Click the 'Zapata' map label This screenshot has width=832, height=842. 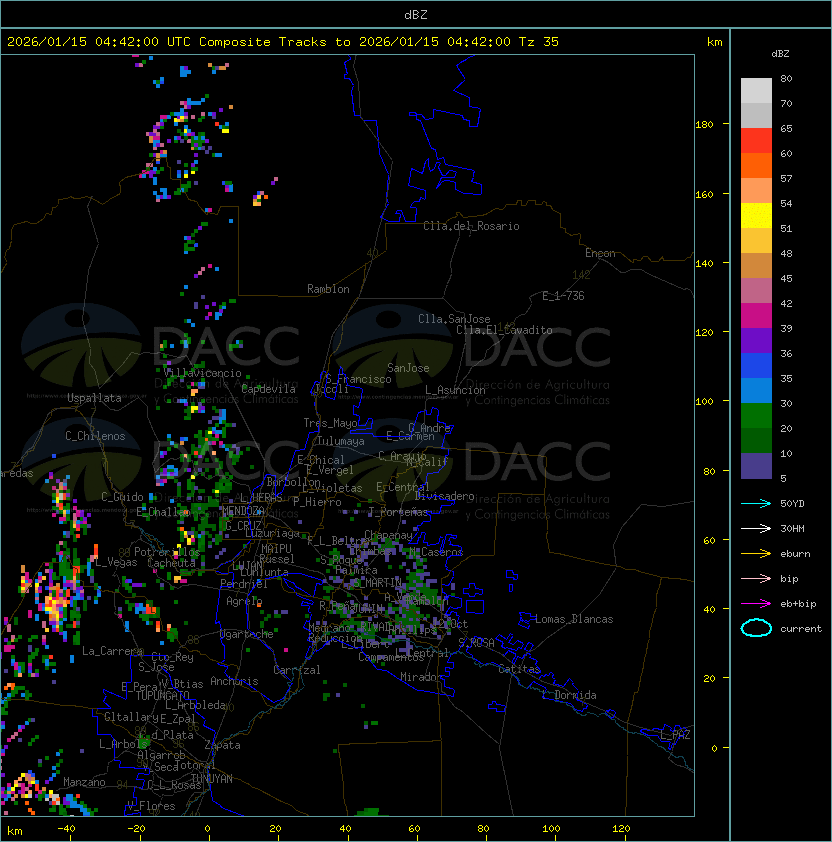[222, 745]
